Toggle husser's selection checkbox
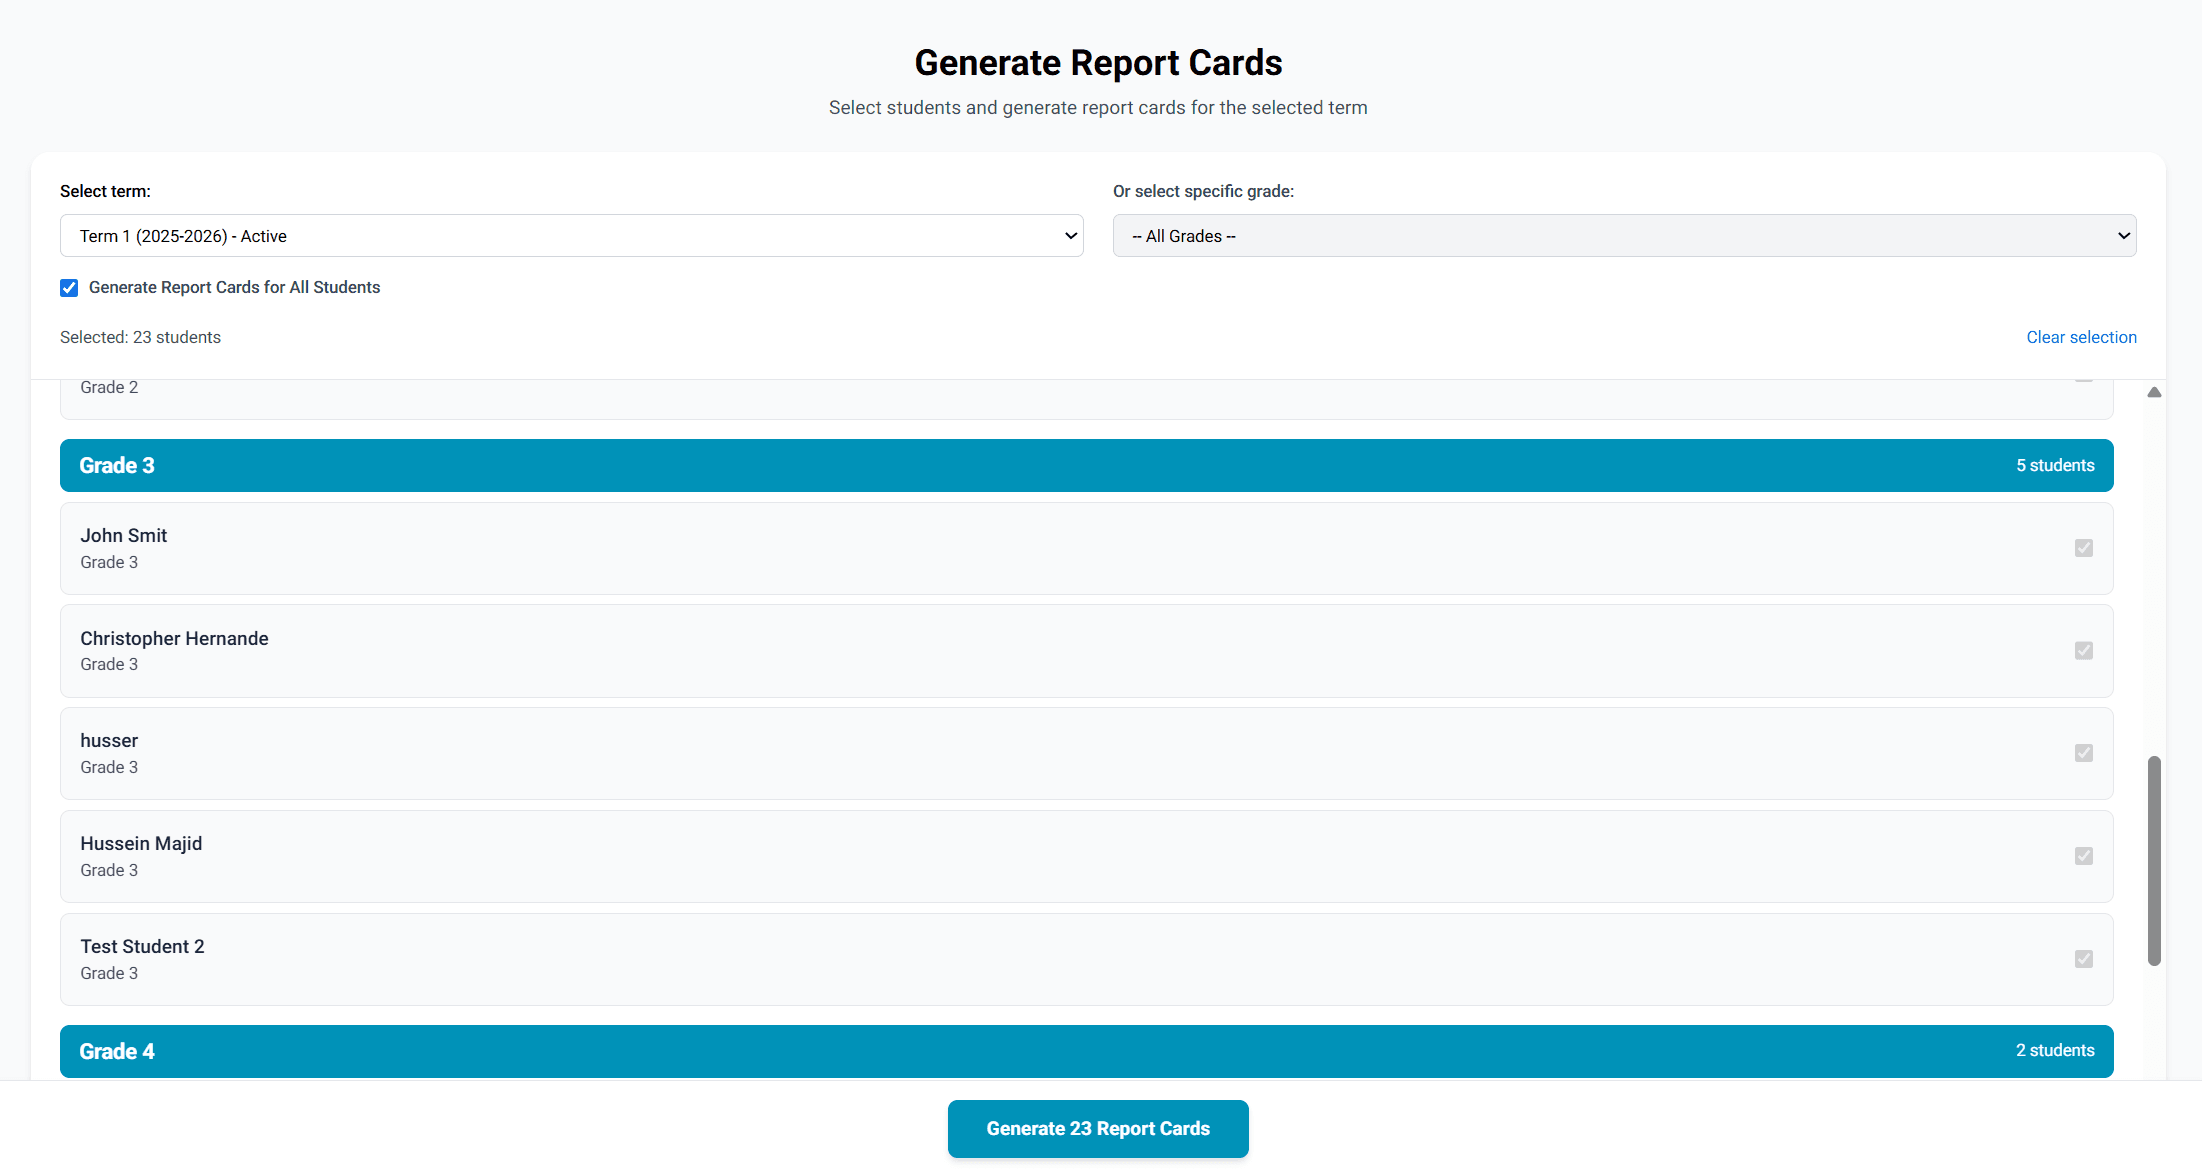This screenshot has width=2202, height=1171. 2083,753
